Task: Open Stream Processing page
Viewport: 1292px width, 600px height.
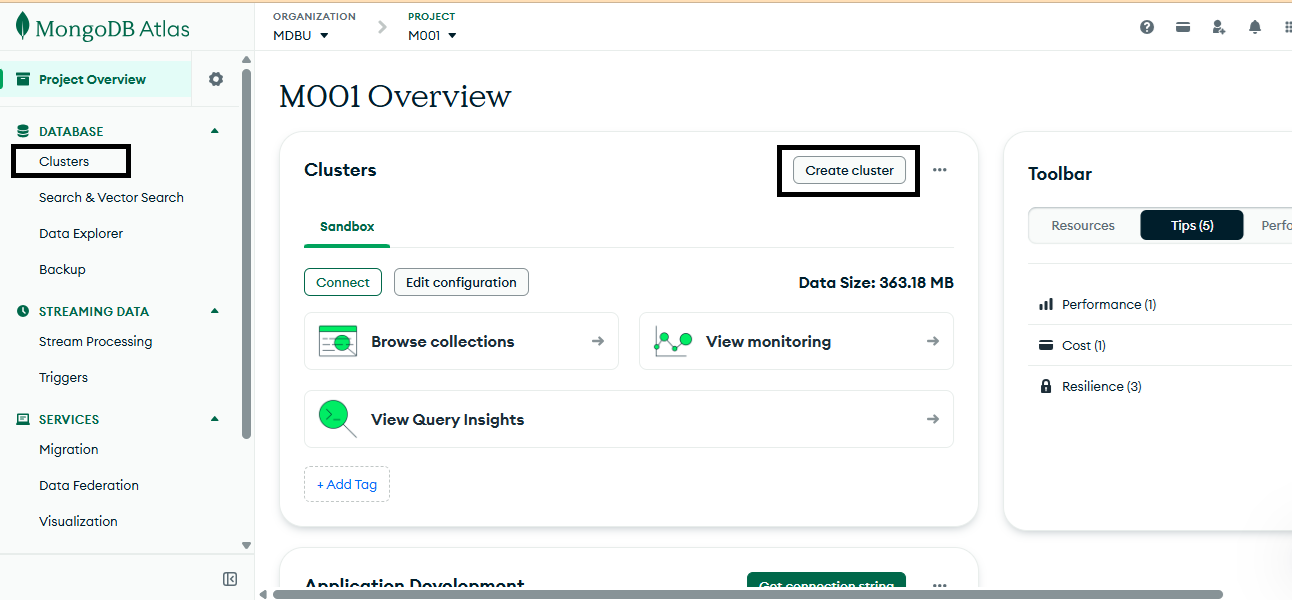Action: tap(95, 341)
